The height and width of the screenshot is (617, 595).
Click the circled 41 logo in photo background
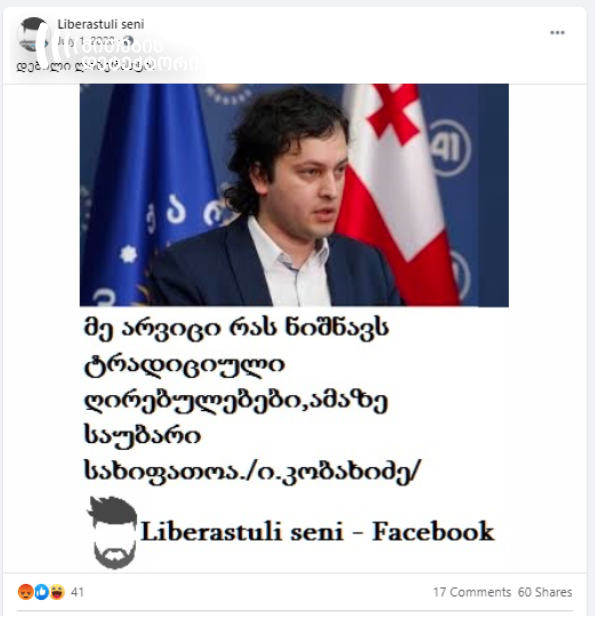click(450, 148)
